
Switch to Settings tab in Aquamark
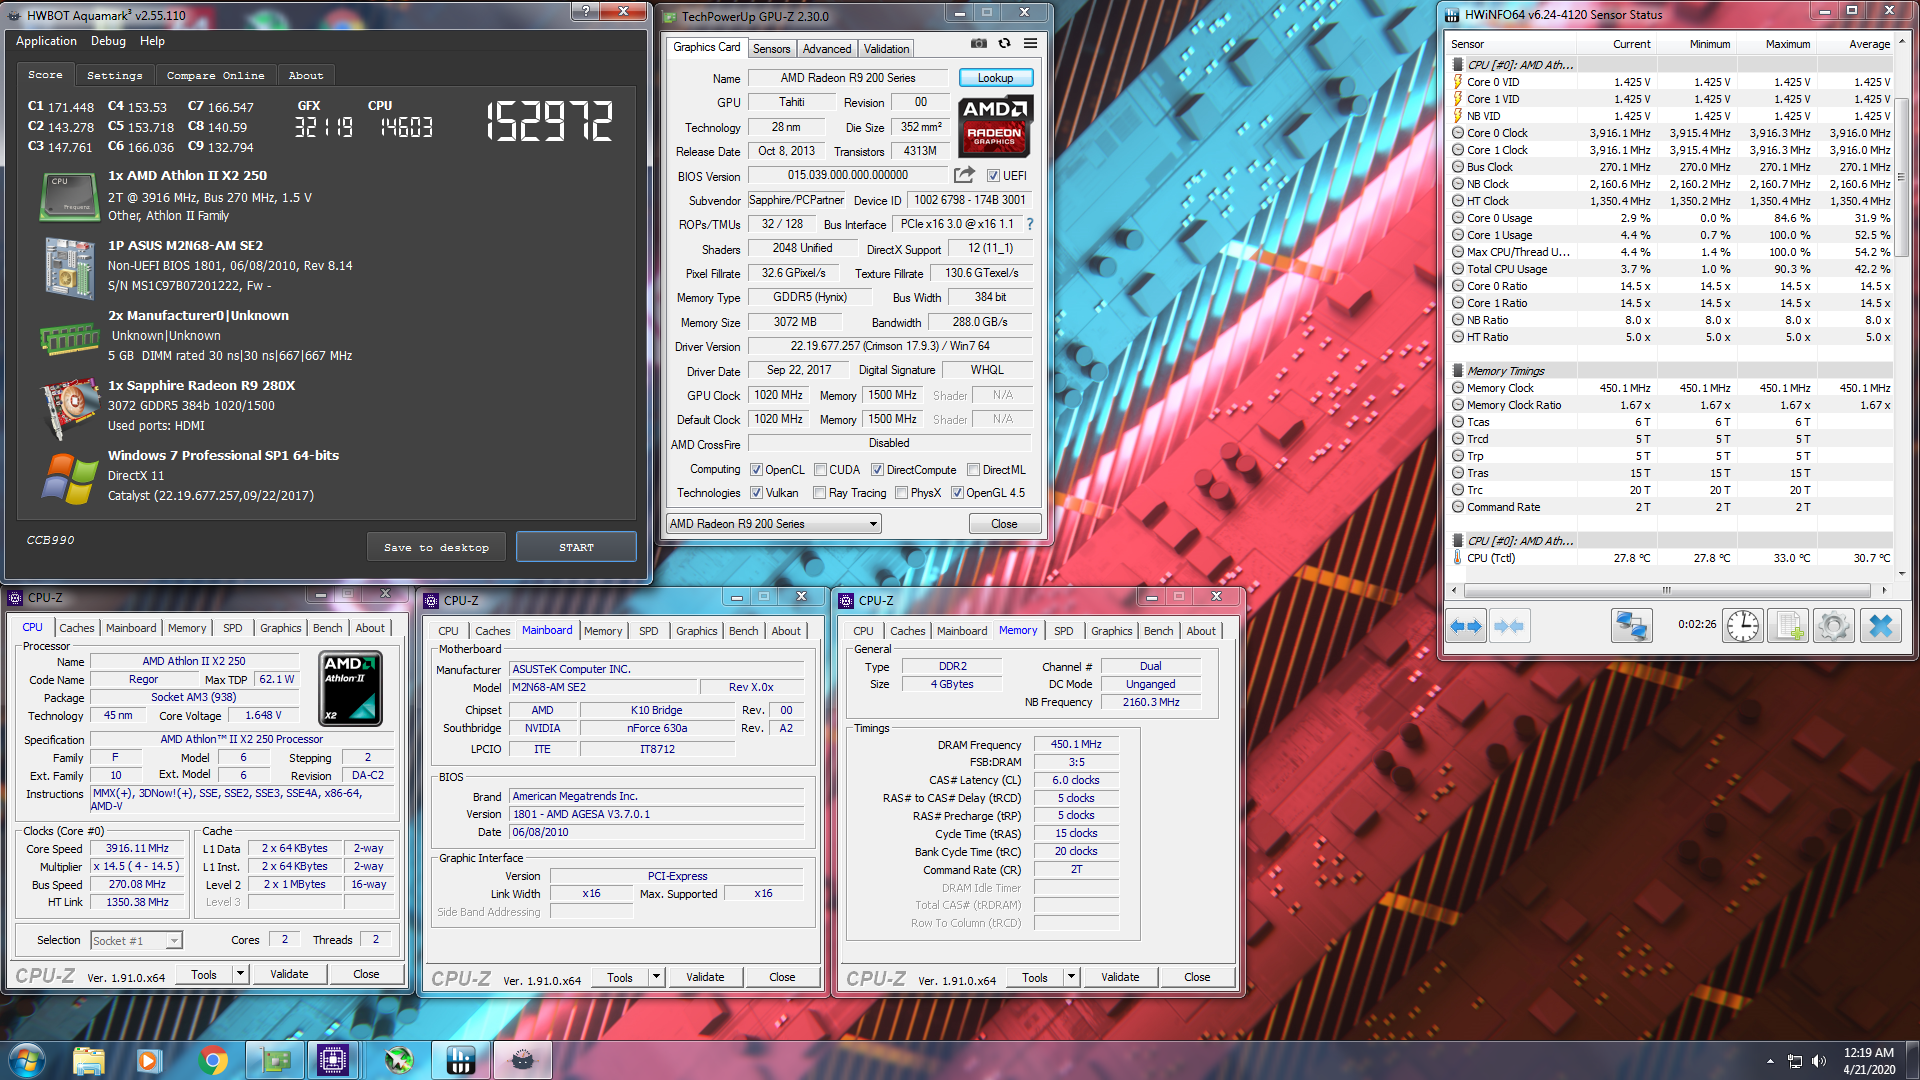tap(114, 75)
